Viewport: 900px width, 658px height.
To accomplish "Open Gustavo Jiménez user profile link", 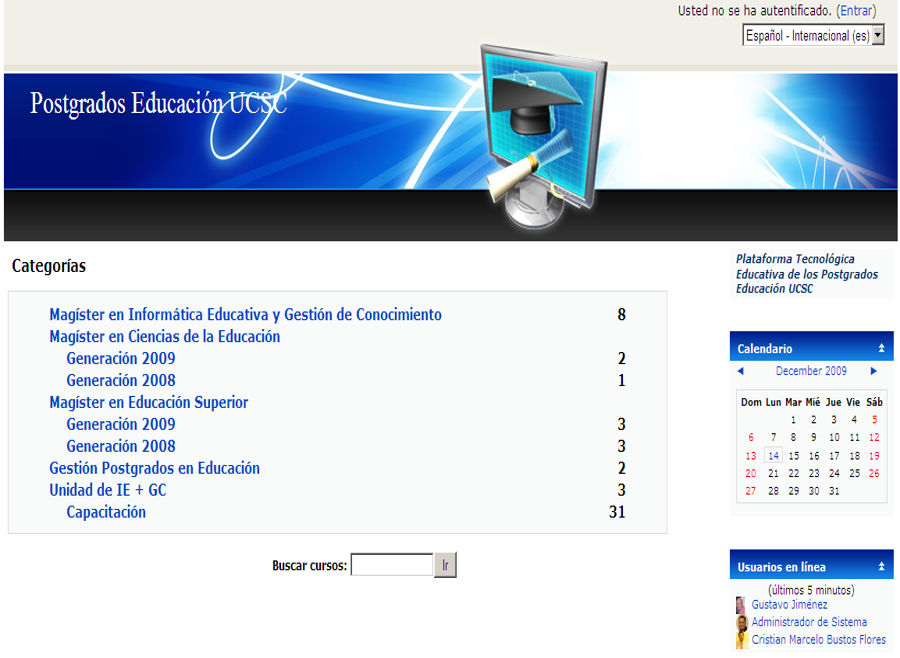I will point(789,605).
